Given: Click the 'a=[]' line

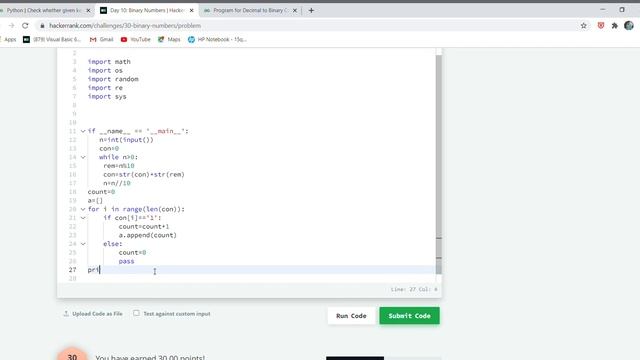Looking at the screenshot, I should [95, 200].
